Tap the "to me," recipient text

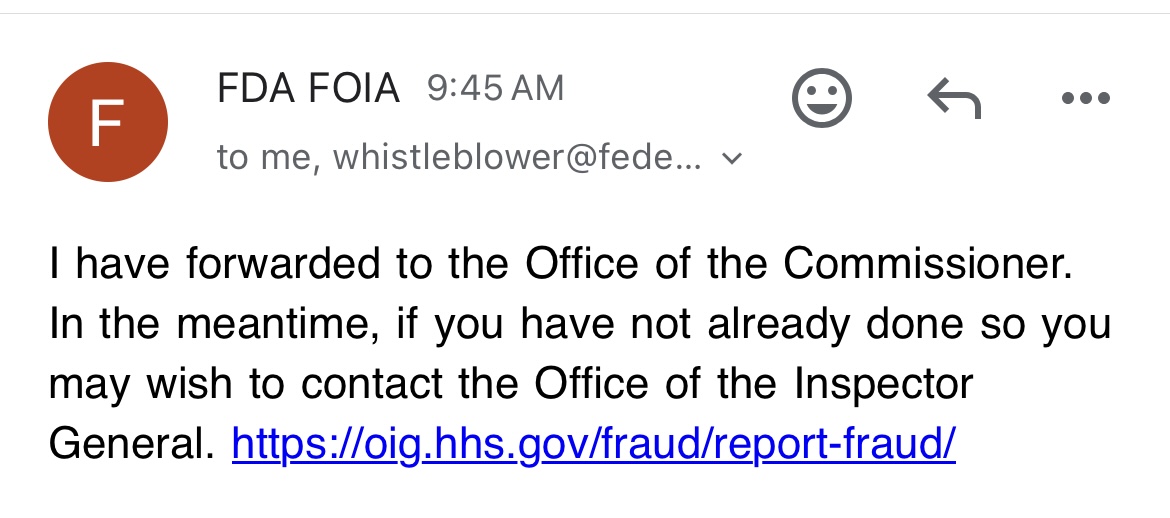click(x=269, y=158)
